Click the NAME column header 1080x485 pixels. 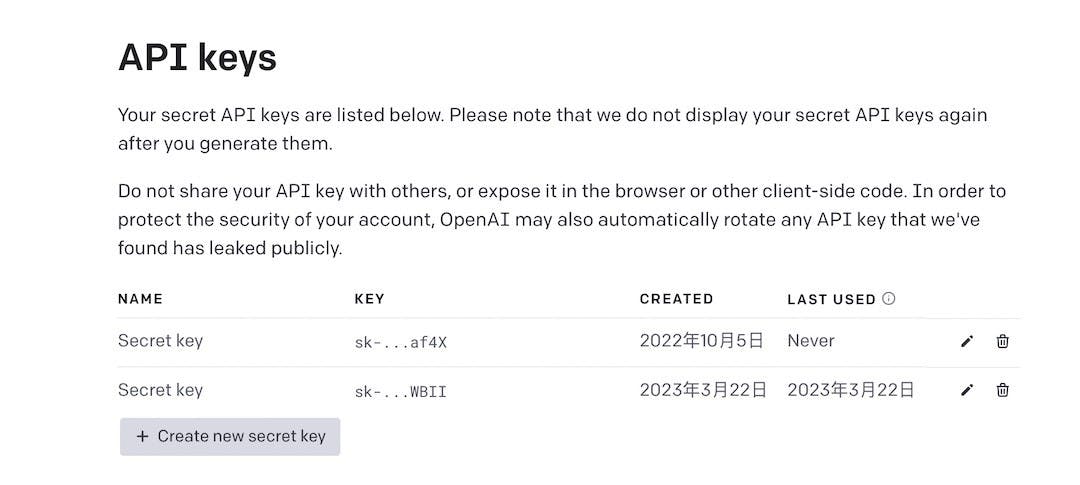pyautogui.click(x=140, y=298)
